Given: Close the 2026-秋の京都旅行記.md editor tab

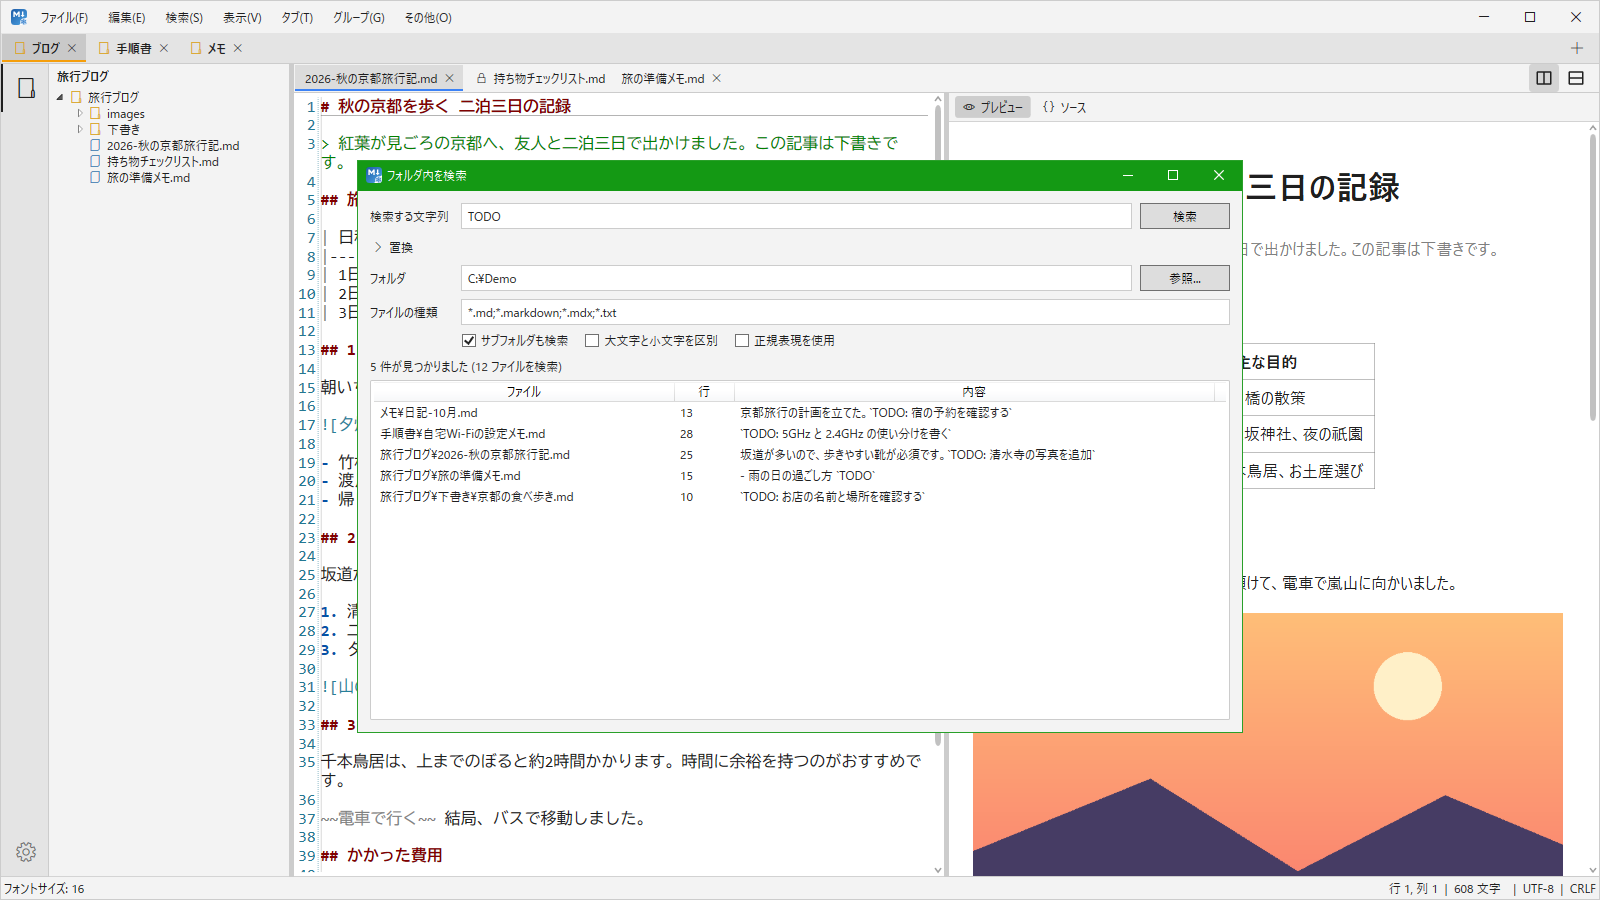Looking at the screenshot, I should coord(450,78).
